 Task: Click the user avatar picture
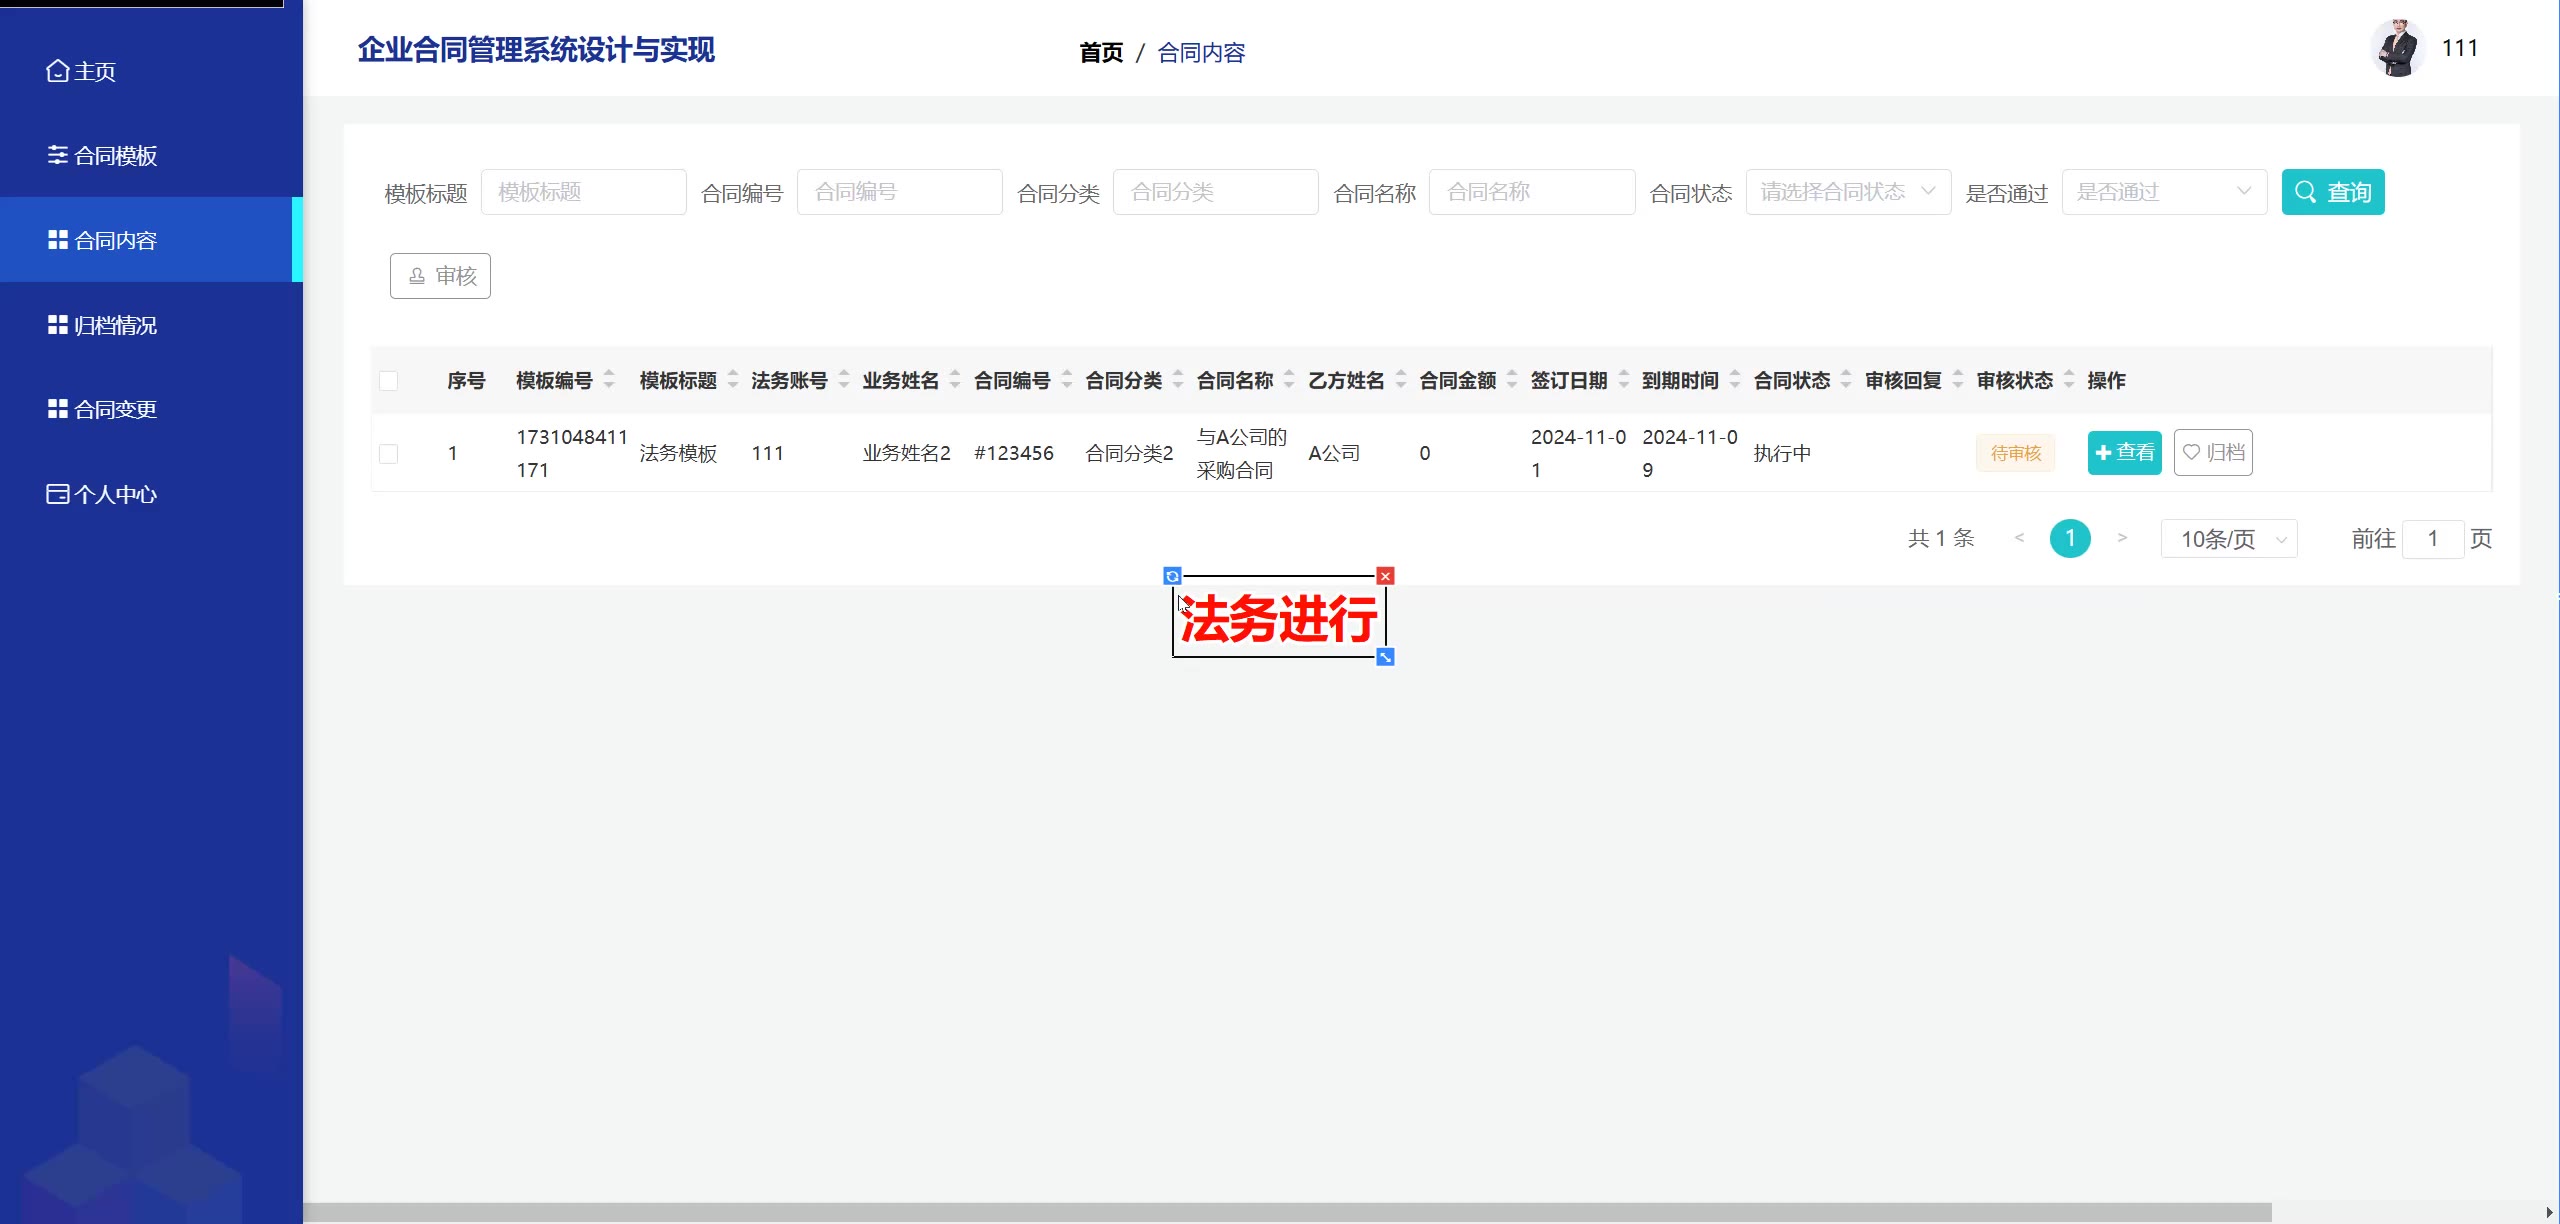click(x=2397, y=49)
